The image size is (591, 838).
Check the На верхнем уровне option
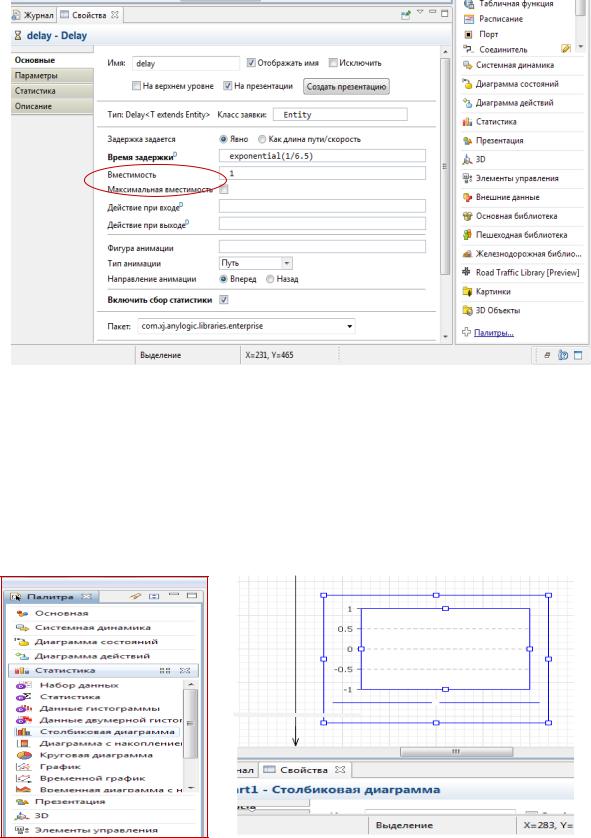coord(136,86)
